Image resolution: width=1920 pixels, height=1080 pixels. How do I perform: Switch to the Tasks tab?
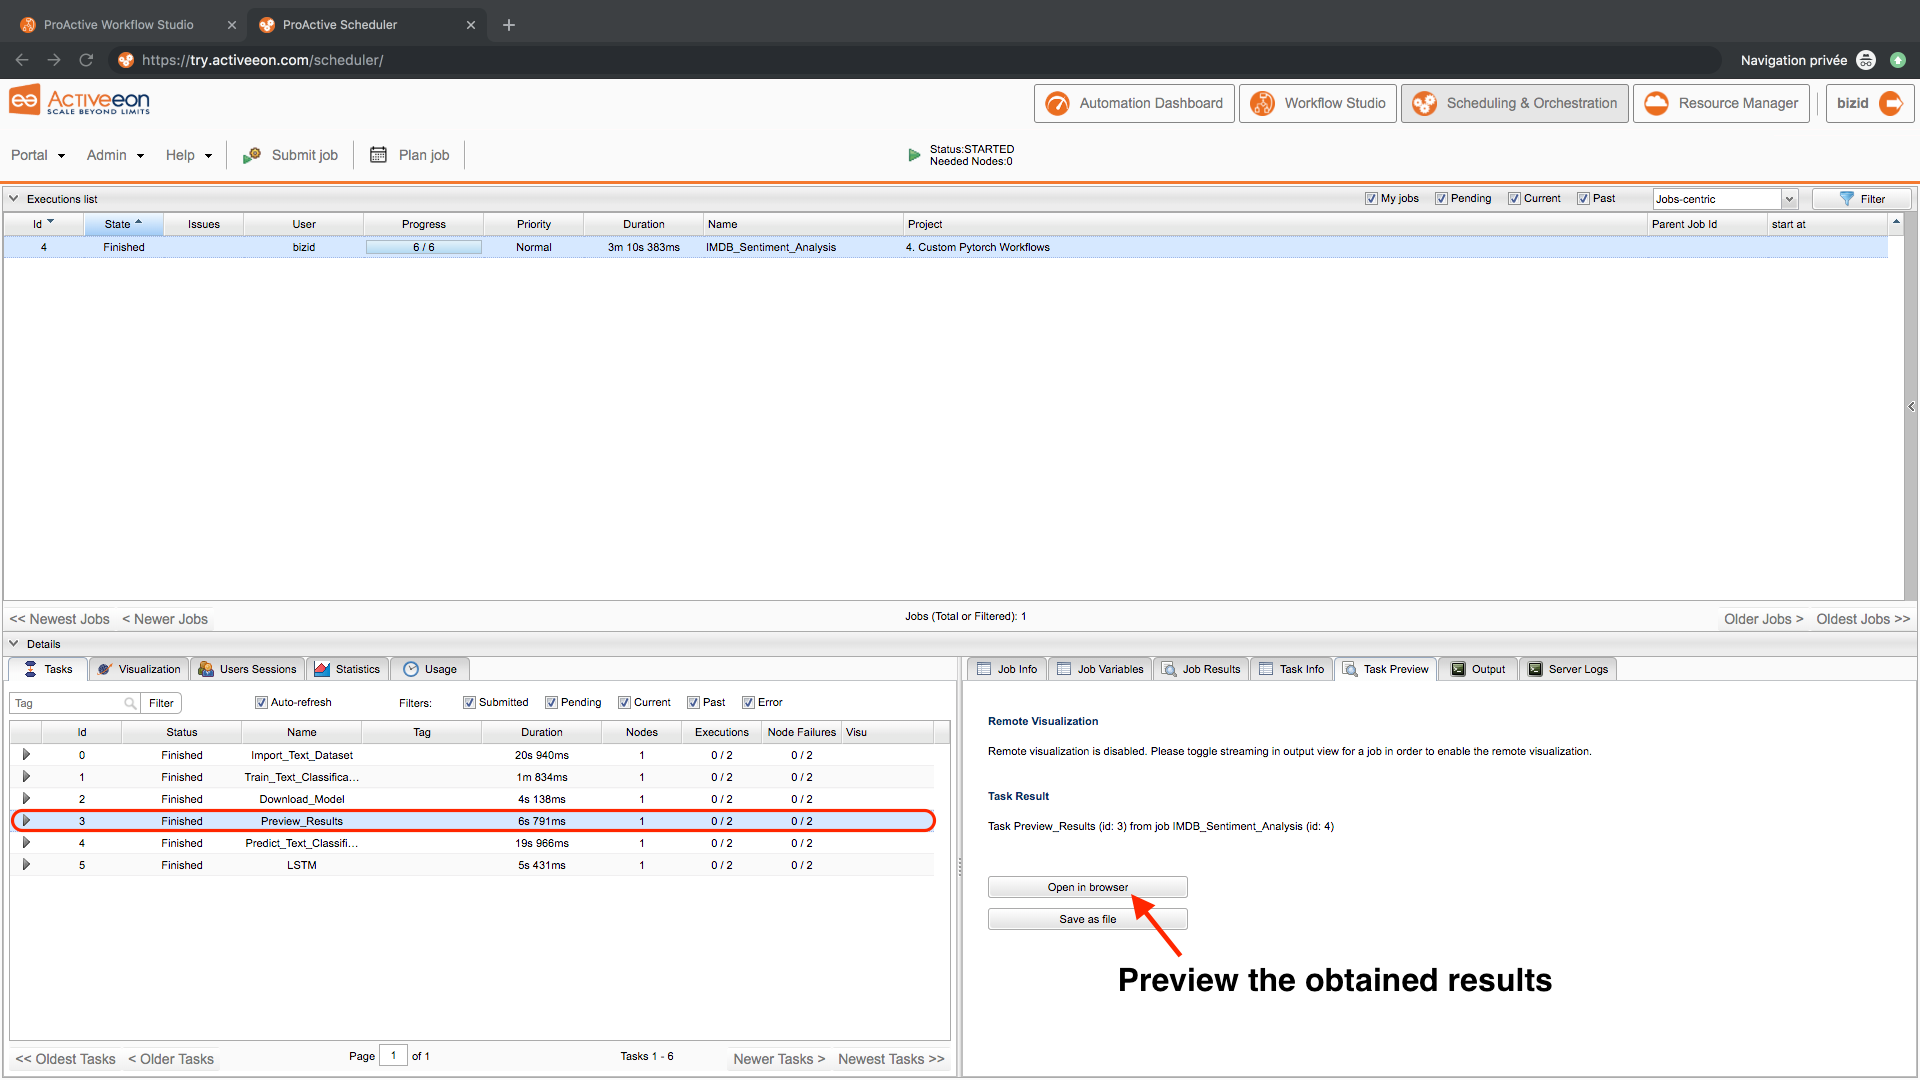[x=48, y=669]
